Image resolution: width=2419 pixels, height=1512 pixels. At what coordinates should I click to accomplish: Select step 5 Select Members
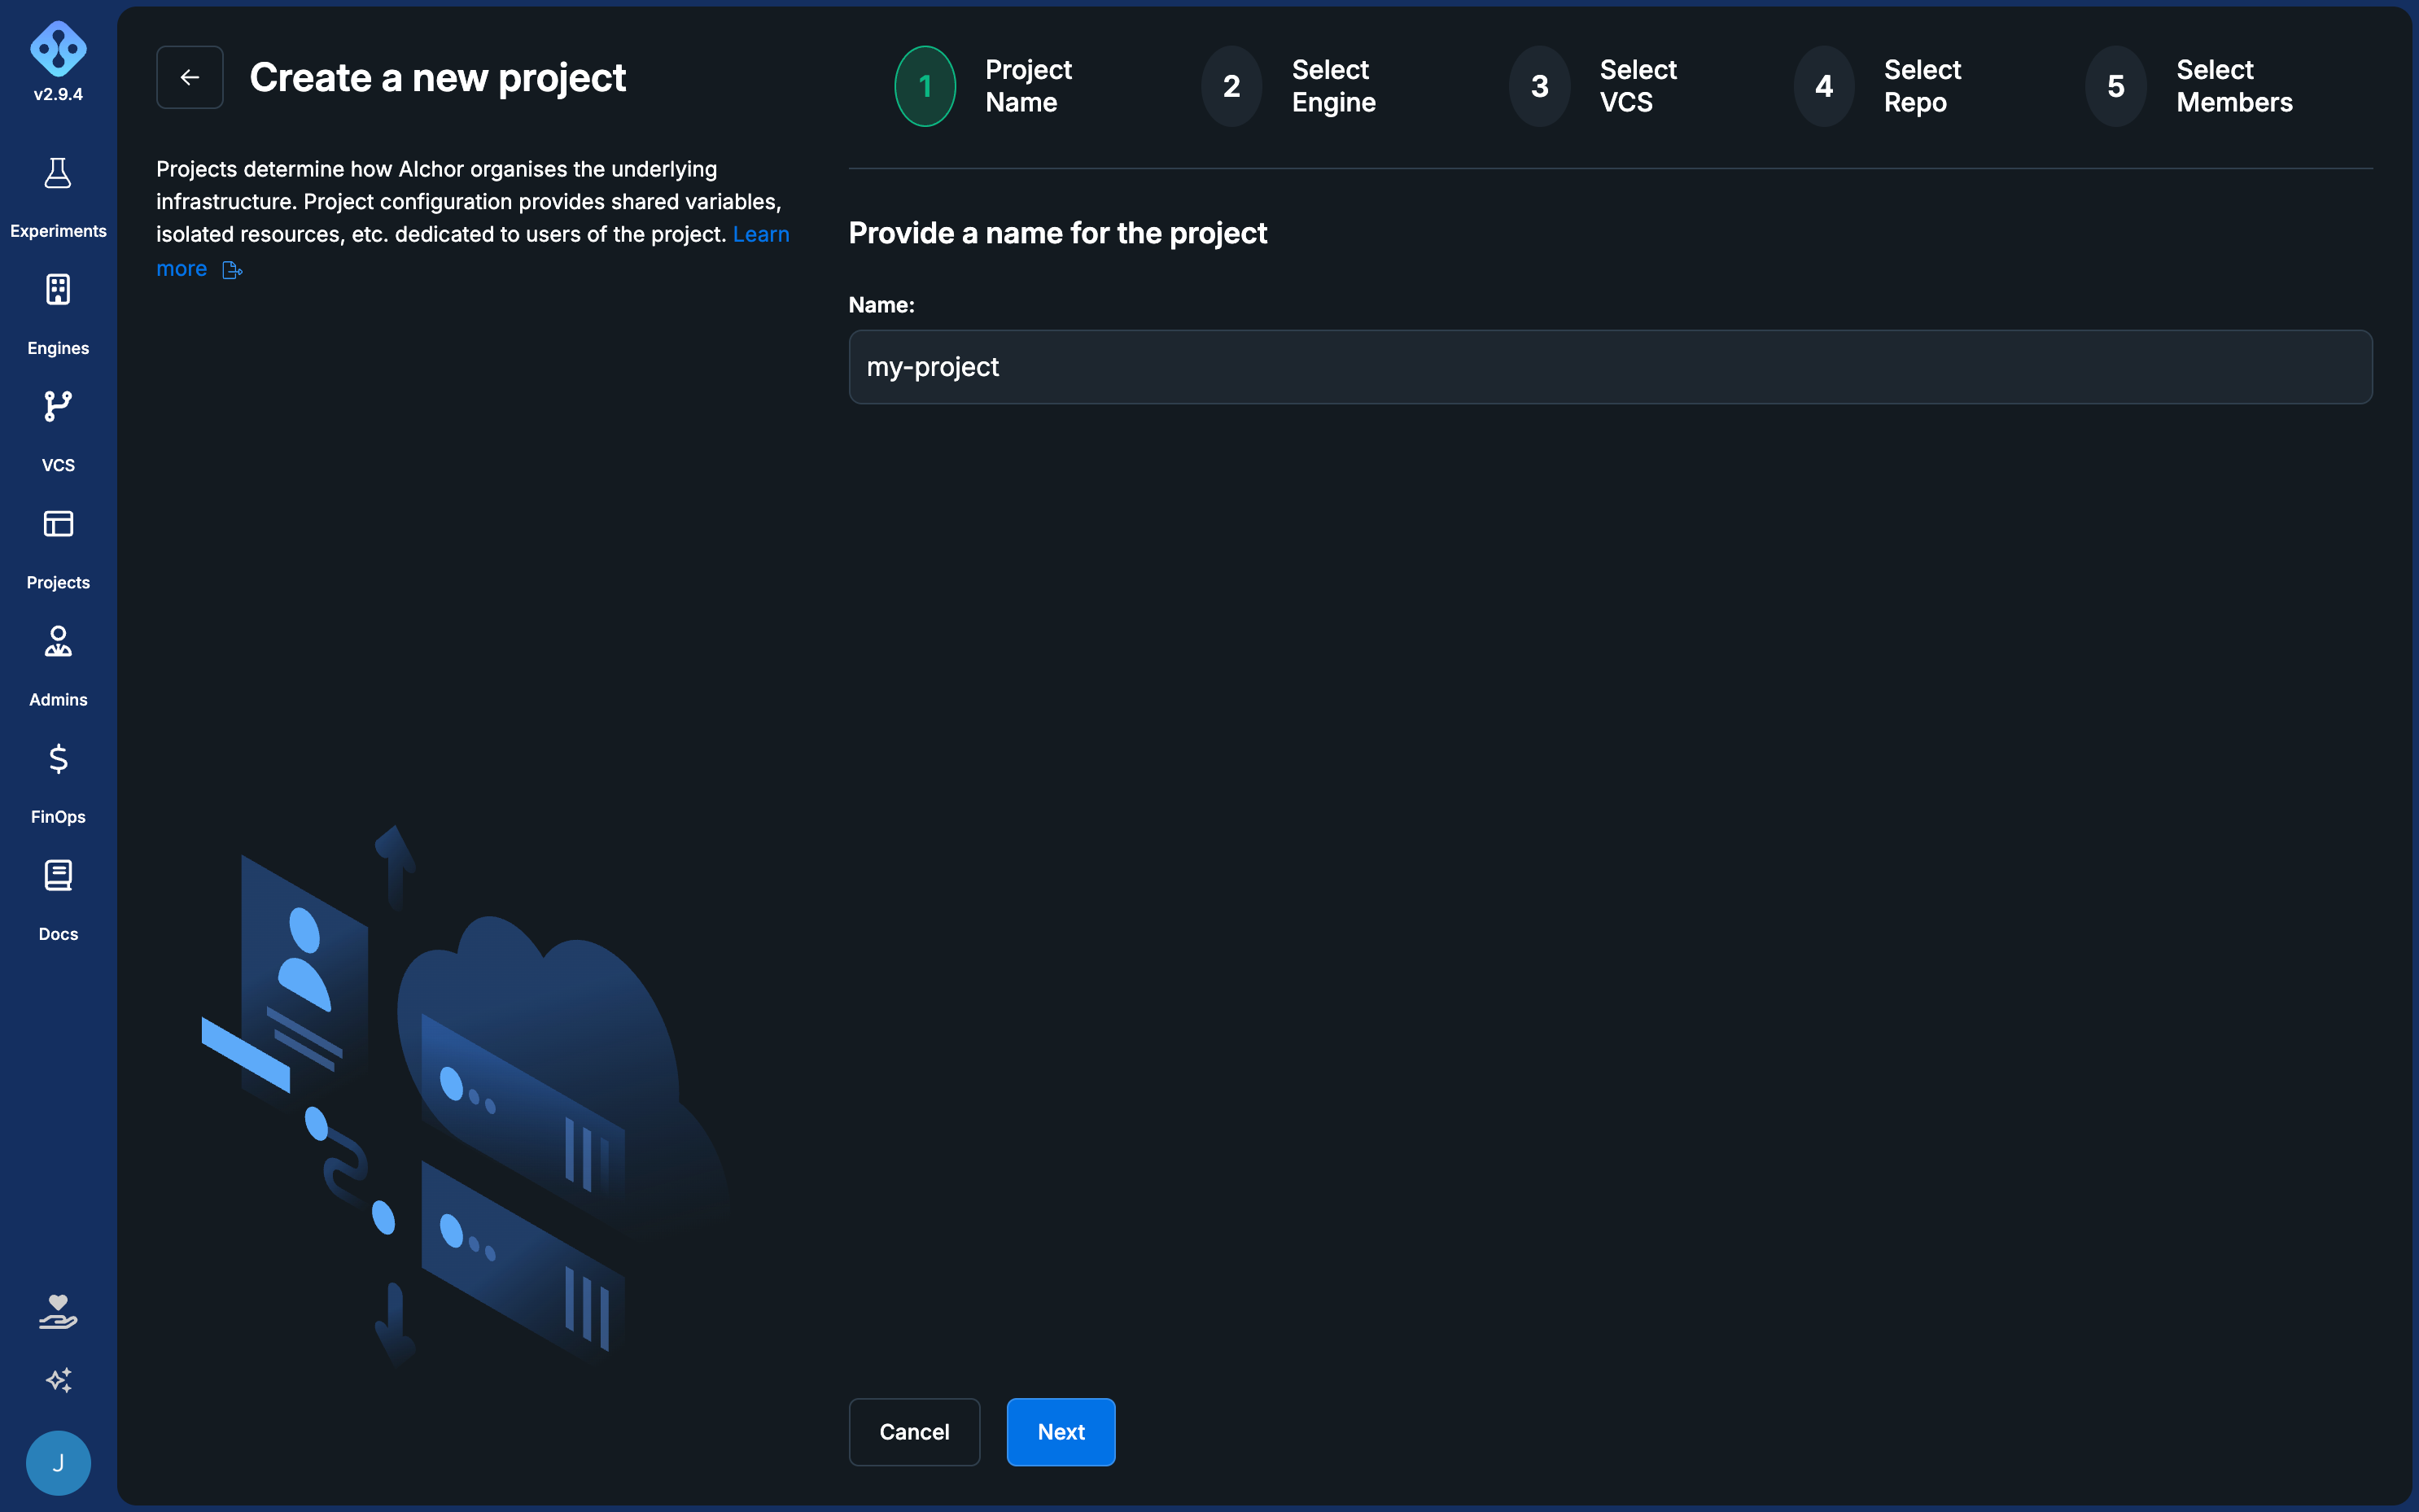pos(2189,86)
